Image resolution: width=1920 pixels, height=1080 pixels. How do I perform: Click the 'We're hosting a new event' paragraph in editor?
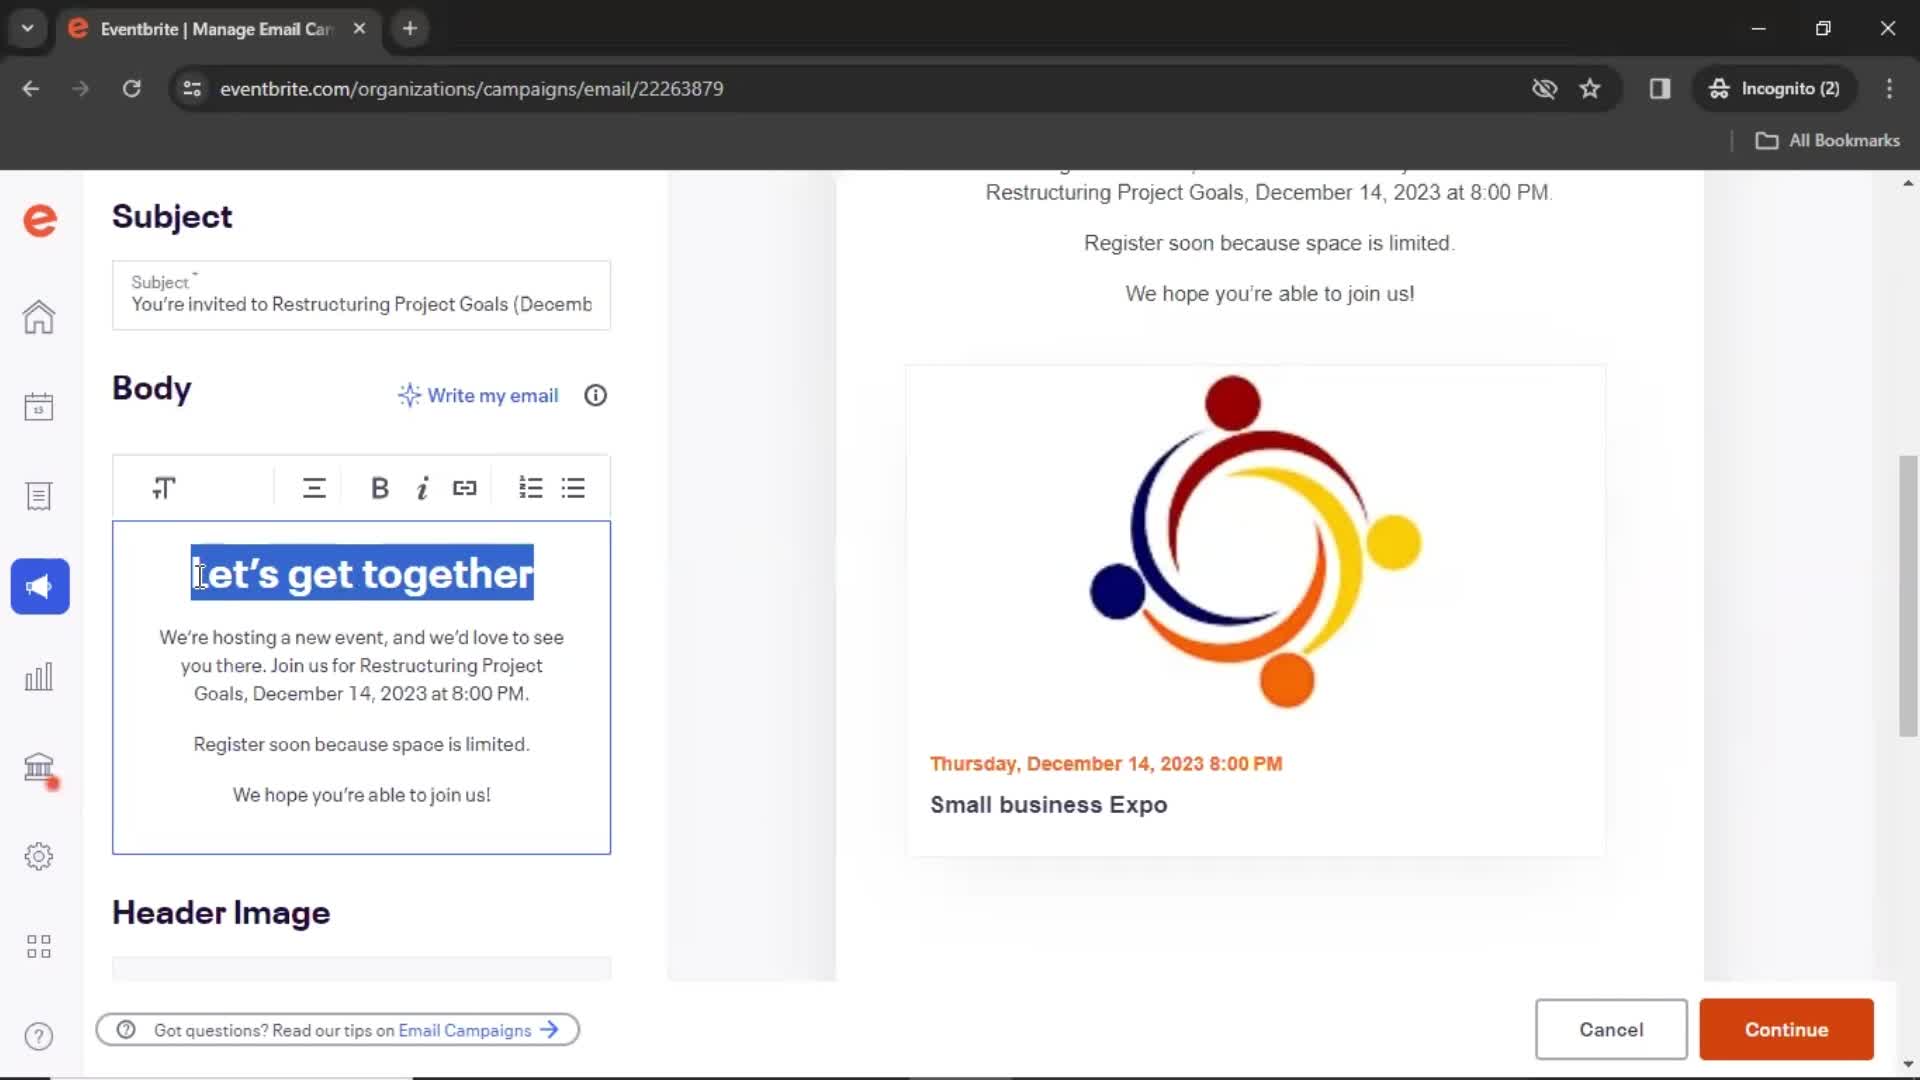[x=362, y=665]
